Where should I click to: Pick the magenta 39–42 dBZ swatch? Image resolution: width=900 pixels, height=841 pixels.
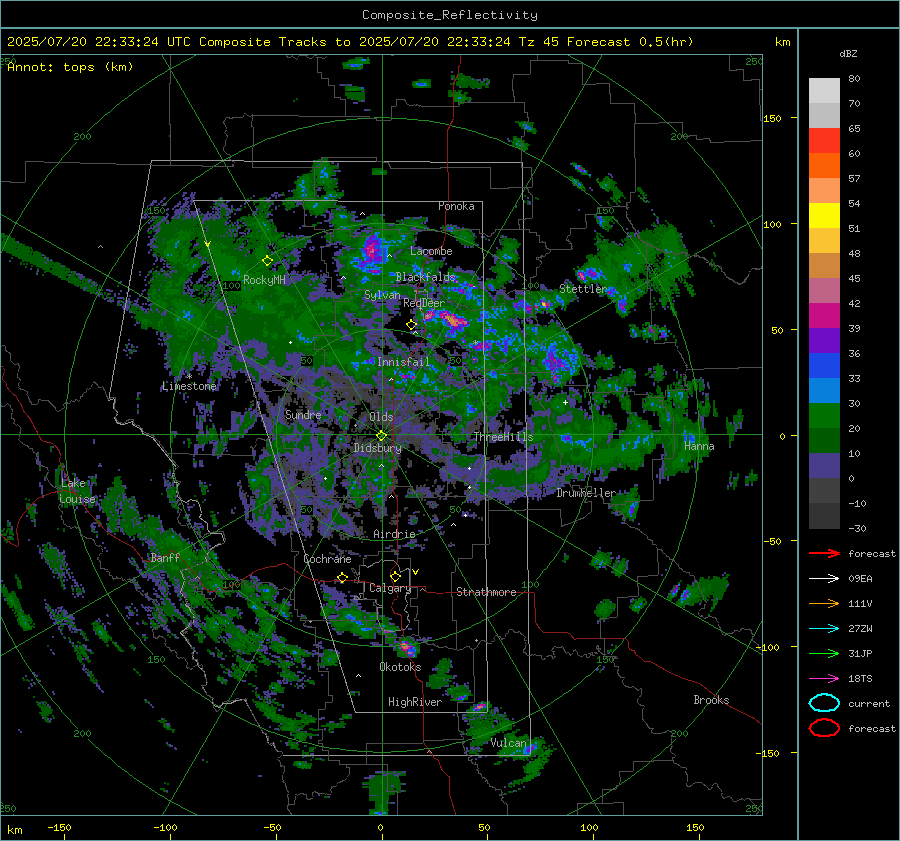(824, 316)
